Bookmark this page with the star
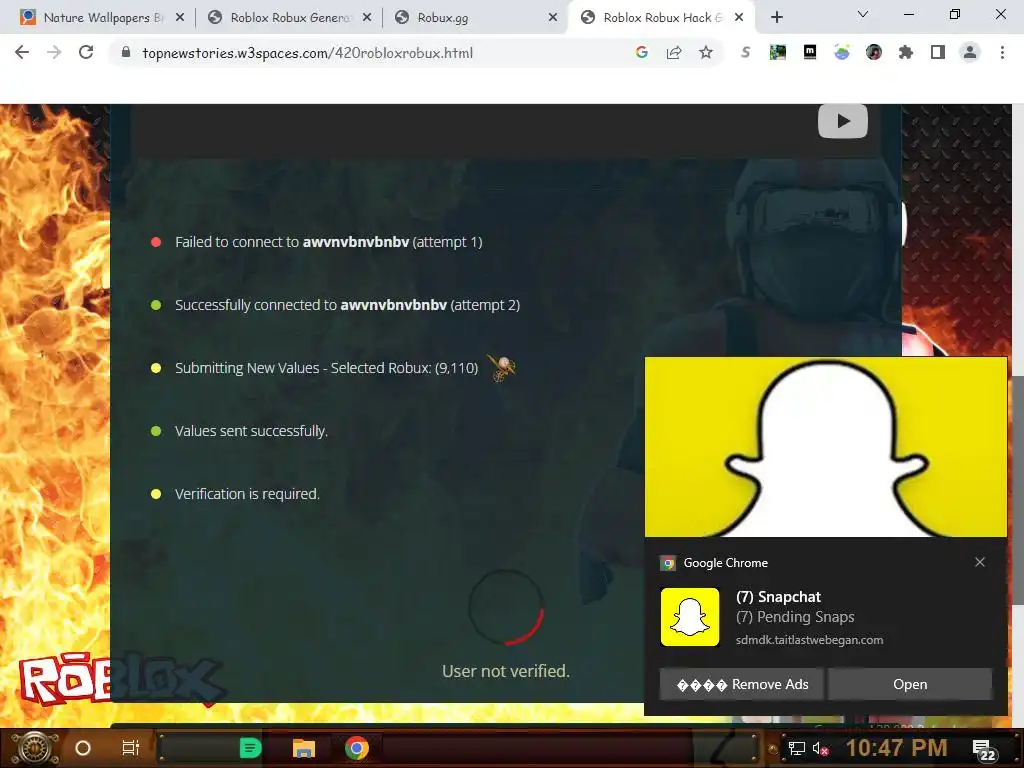 (706, 52)
